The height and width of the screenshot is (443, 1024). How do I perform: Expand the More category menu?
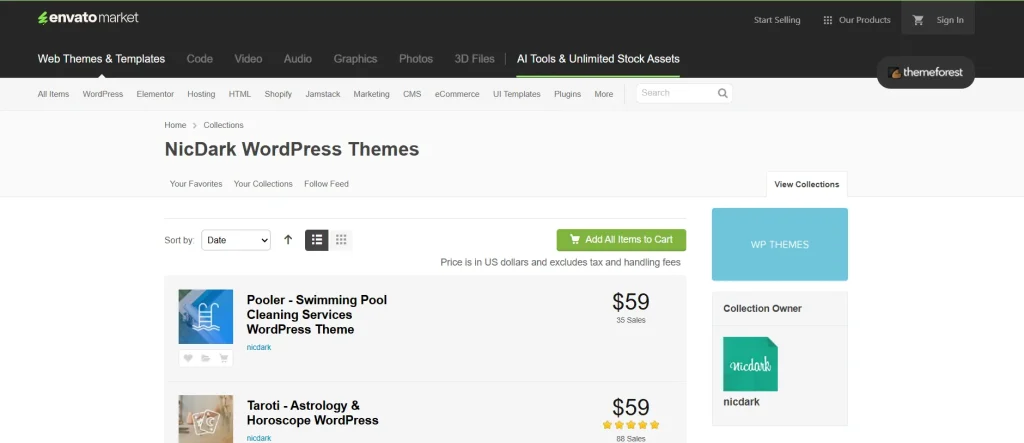[x=603, y=94]
